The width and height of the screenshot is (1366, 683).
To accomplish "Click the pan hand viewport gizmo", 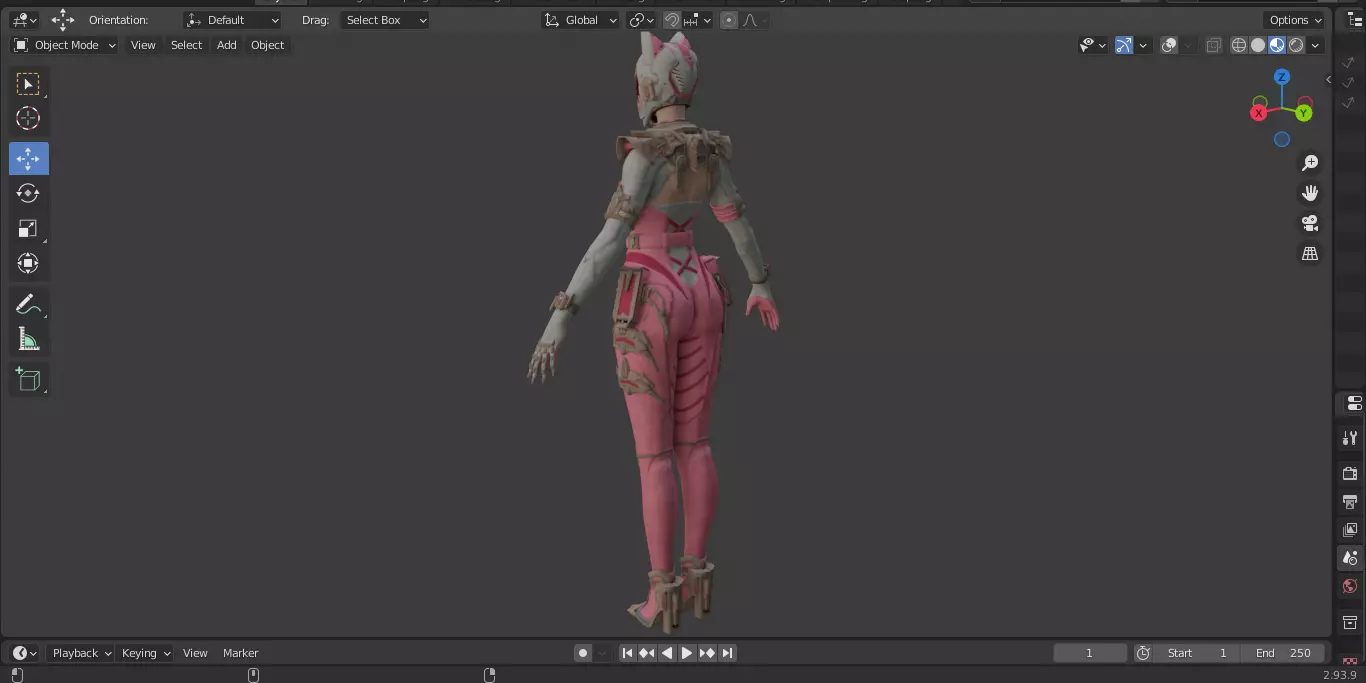I will [1309, 193].
